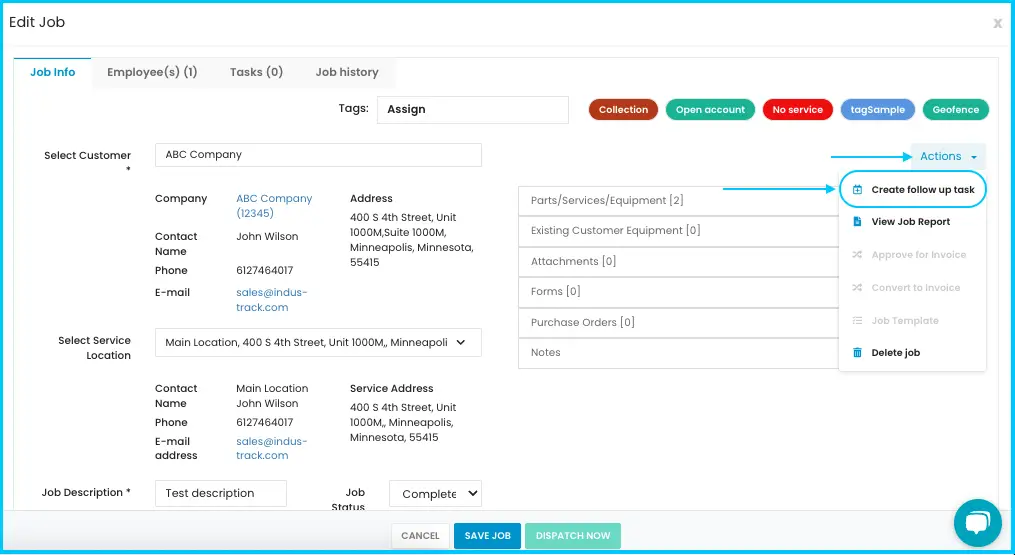This screenshot has height=555, width=1015.
Task: Open the Actions dropdown
Action: tap(948, 156)
